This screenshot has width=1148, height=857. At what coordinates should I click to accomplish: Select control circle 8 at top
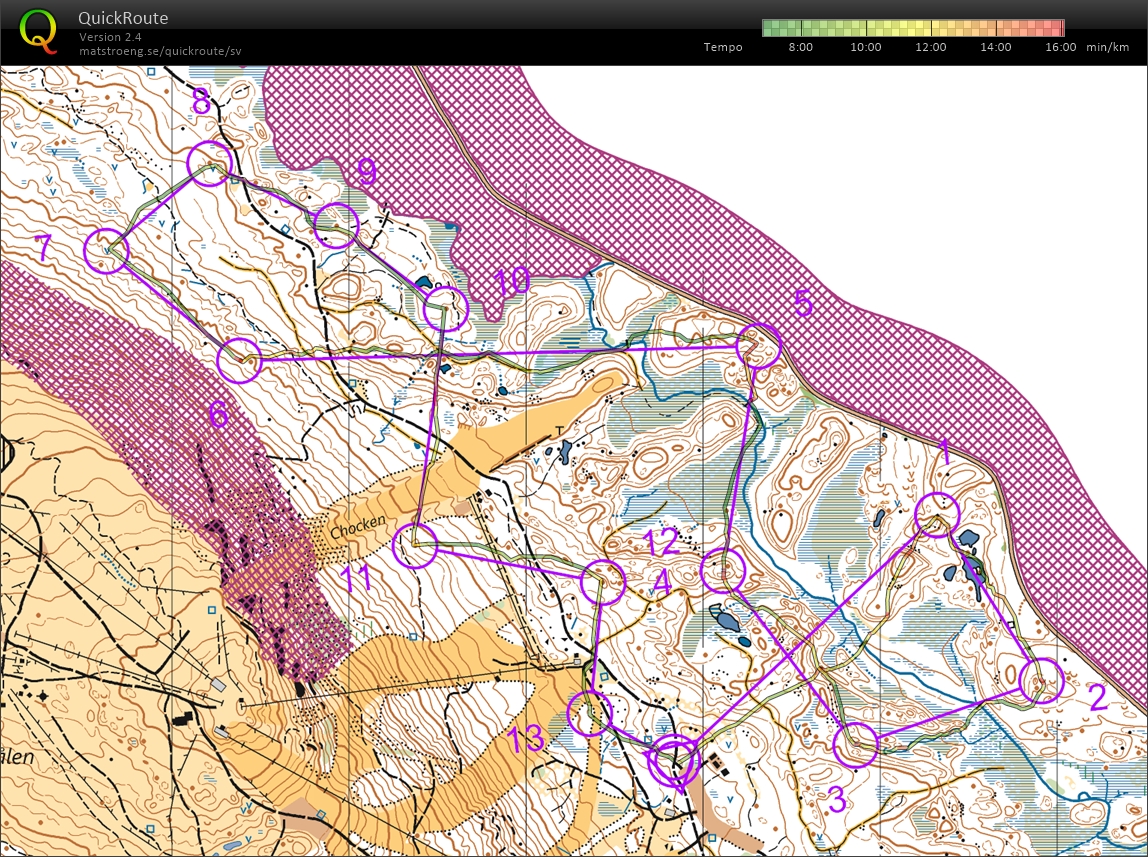pos(209,163)
